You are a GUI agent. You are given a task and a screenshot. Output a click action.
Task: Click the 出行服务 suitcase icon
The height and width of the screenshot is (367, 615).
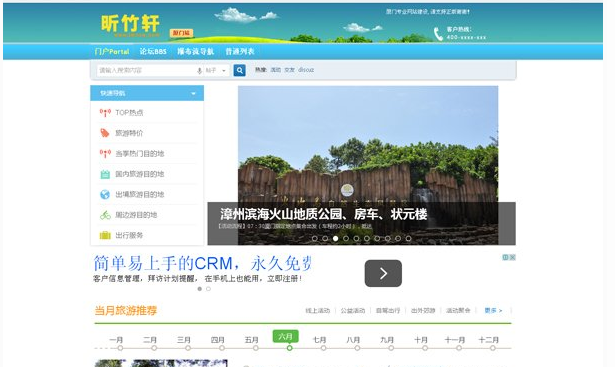(x=105, y=235)
